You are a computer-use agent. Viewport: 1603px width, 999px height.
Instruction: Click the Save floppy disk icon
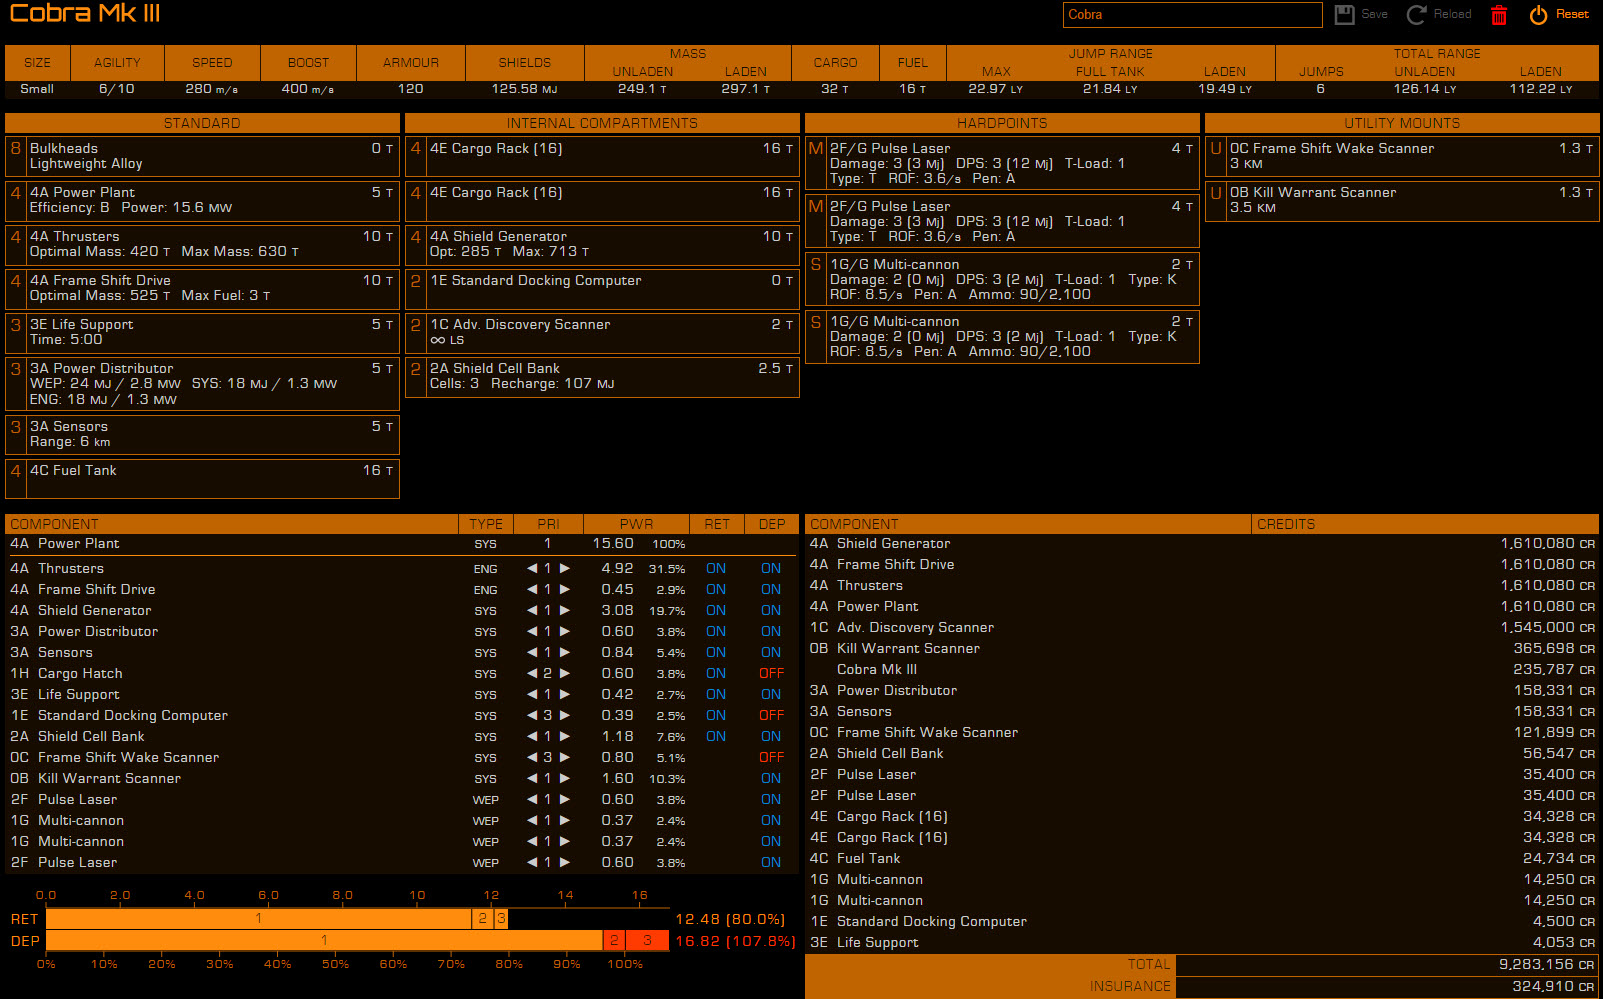(x=1345, y=14)
